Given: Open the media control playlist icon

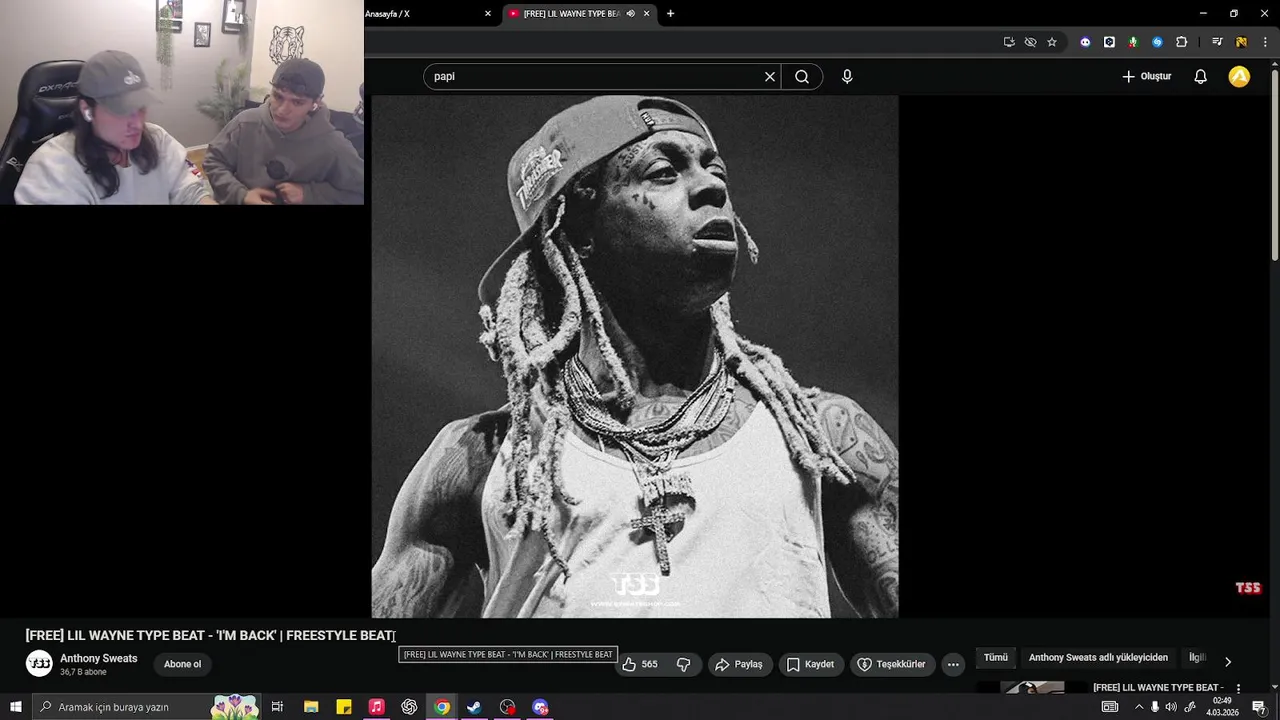Looking at the screenshot, I should (x=1217, y=42).
